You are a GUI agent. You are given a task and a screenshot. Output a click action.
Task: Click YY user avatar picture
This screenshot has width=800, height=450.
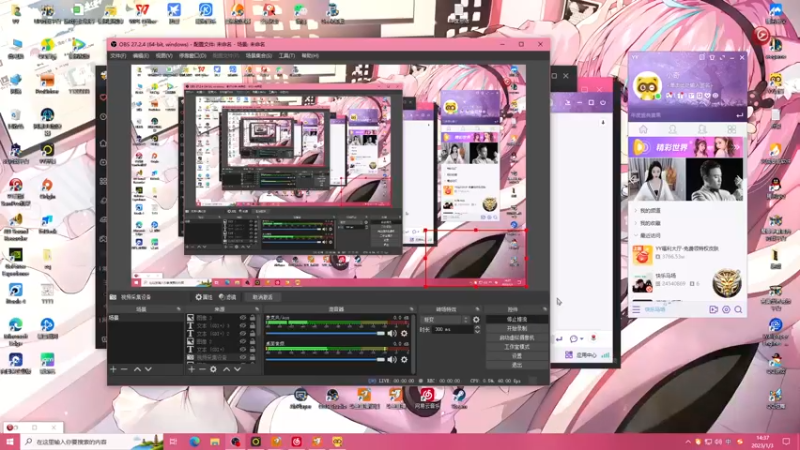(x=647, y=85)
